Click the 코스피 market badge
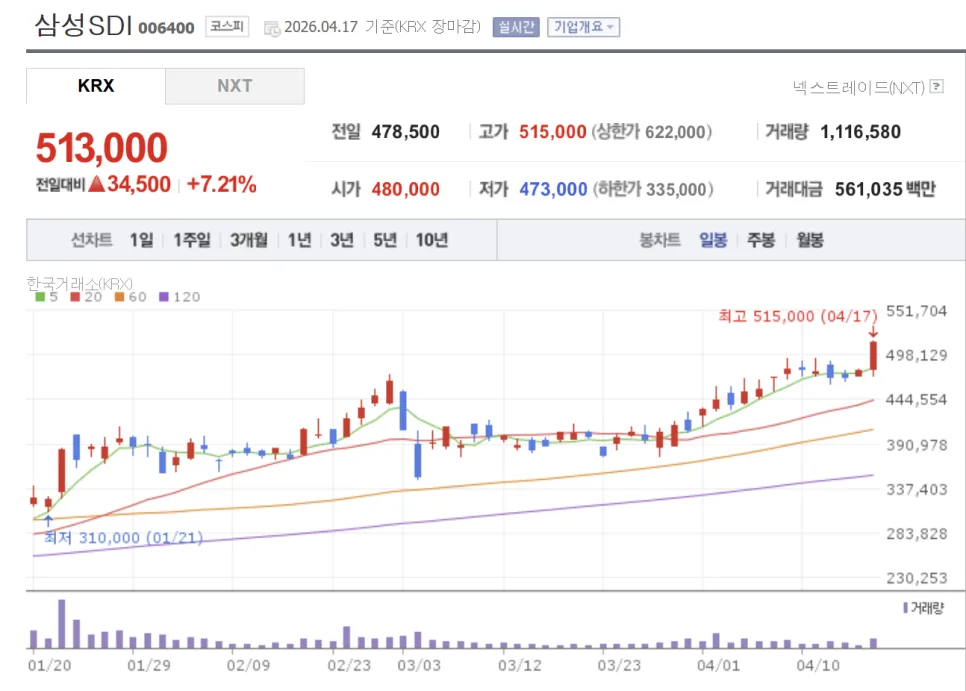 coord(227,26)
